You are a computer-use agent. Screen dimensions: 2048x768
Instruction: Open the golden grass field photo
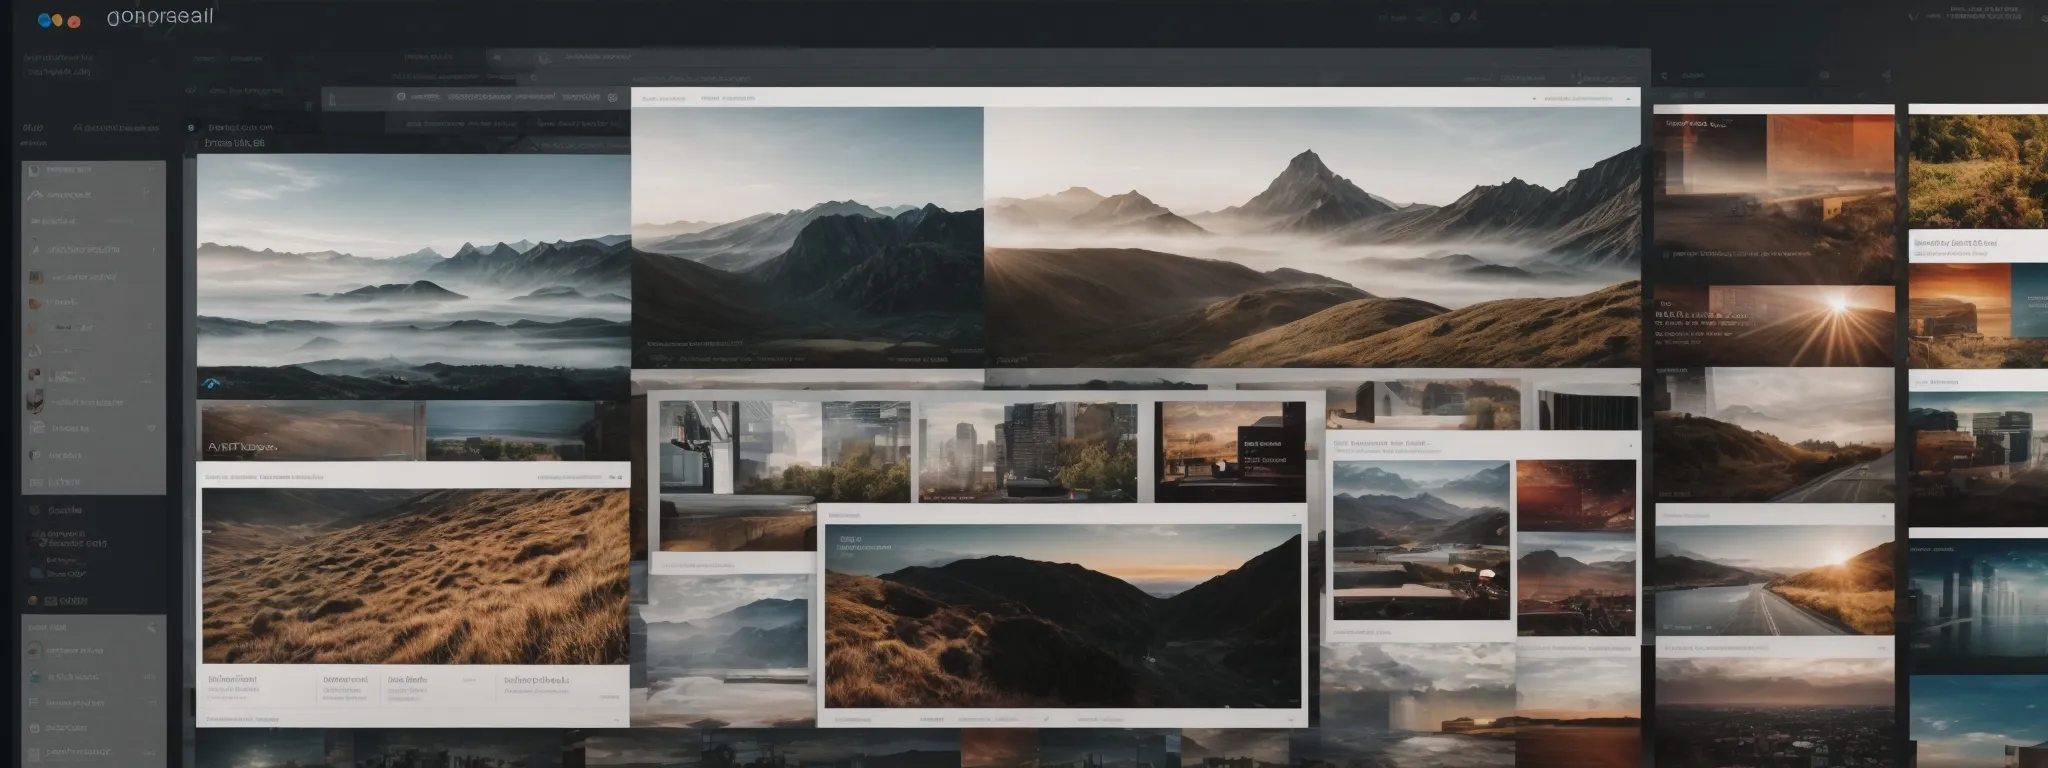415,577
